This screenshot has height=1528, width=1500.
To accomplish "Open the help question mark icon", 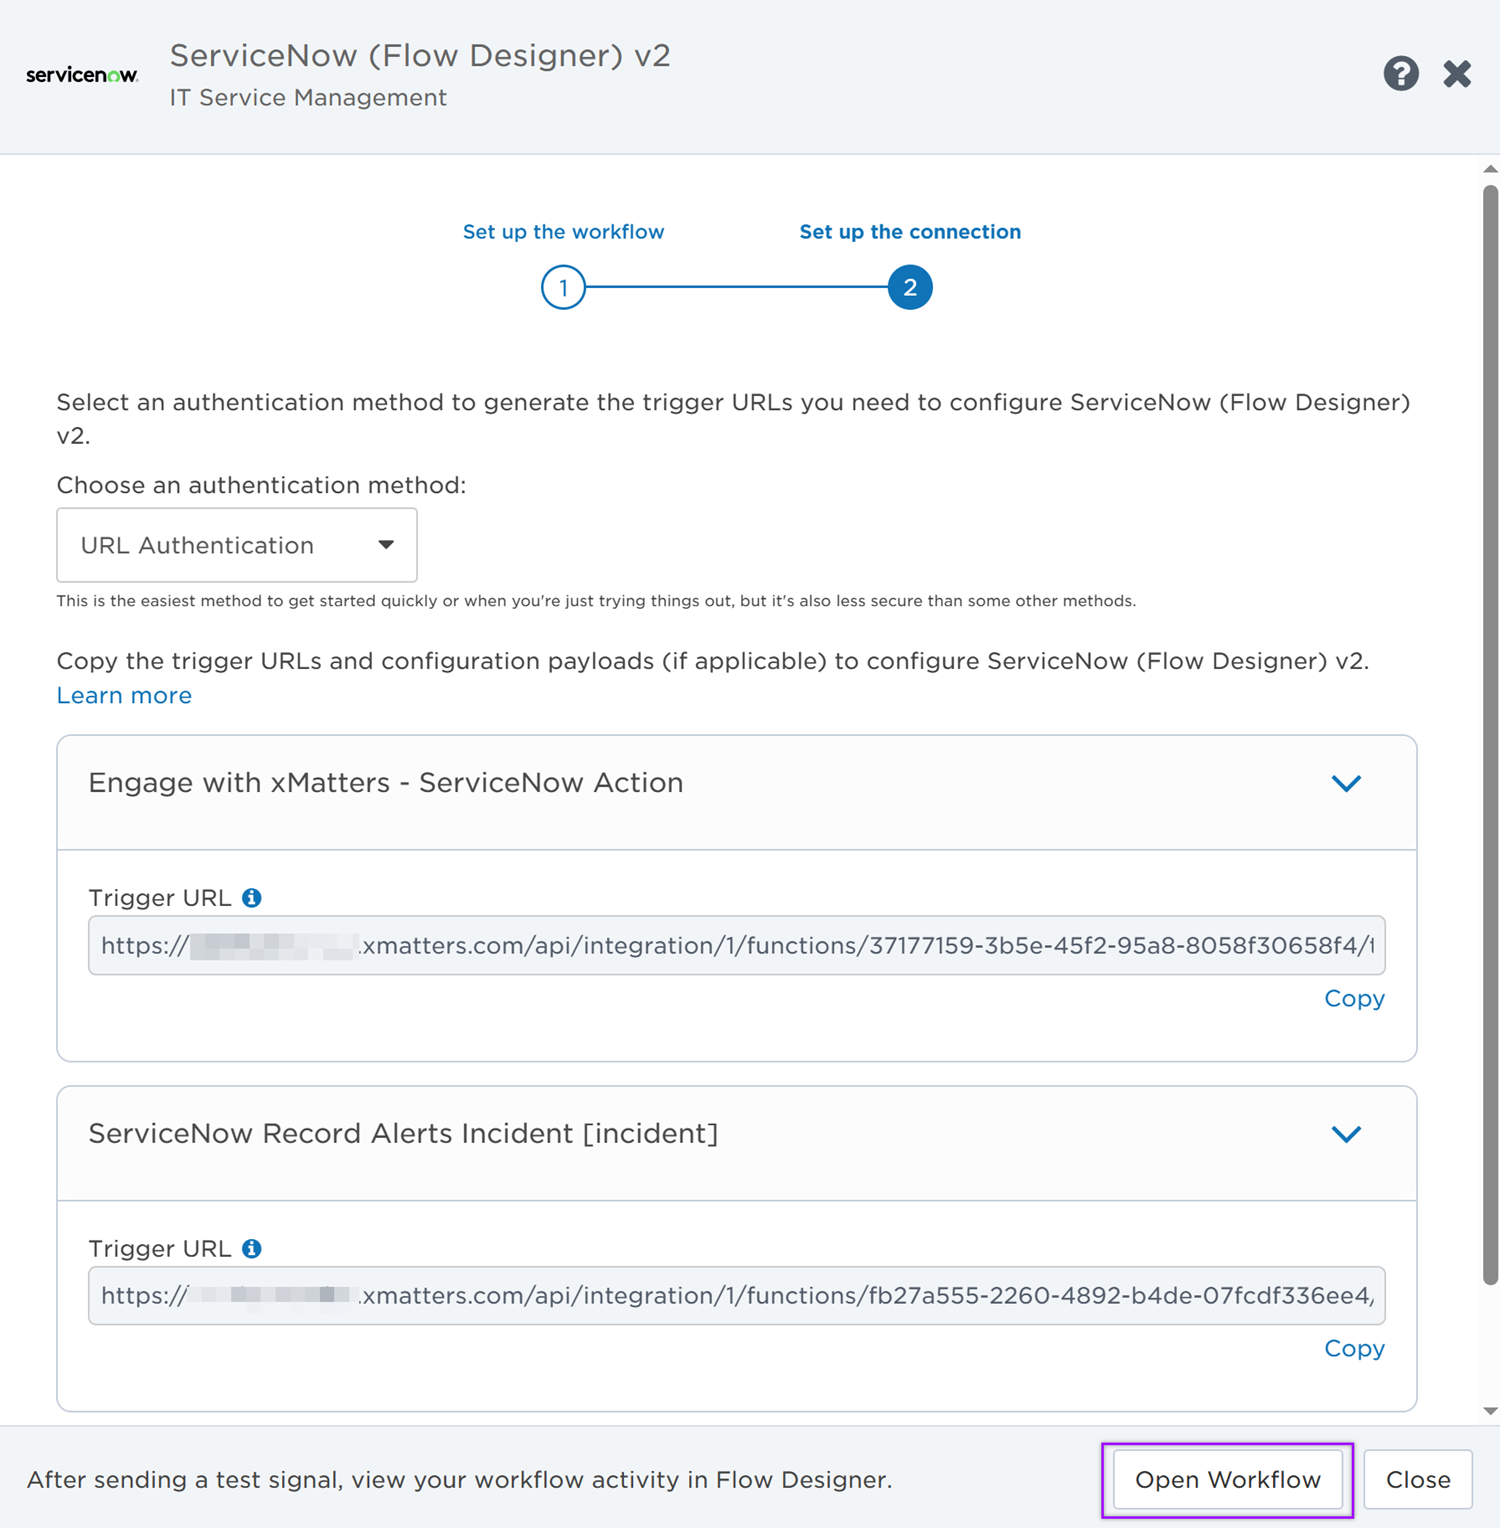I will 1401,73.
